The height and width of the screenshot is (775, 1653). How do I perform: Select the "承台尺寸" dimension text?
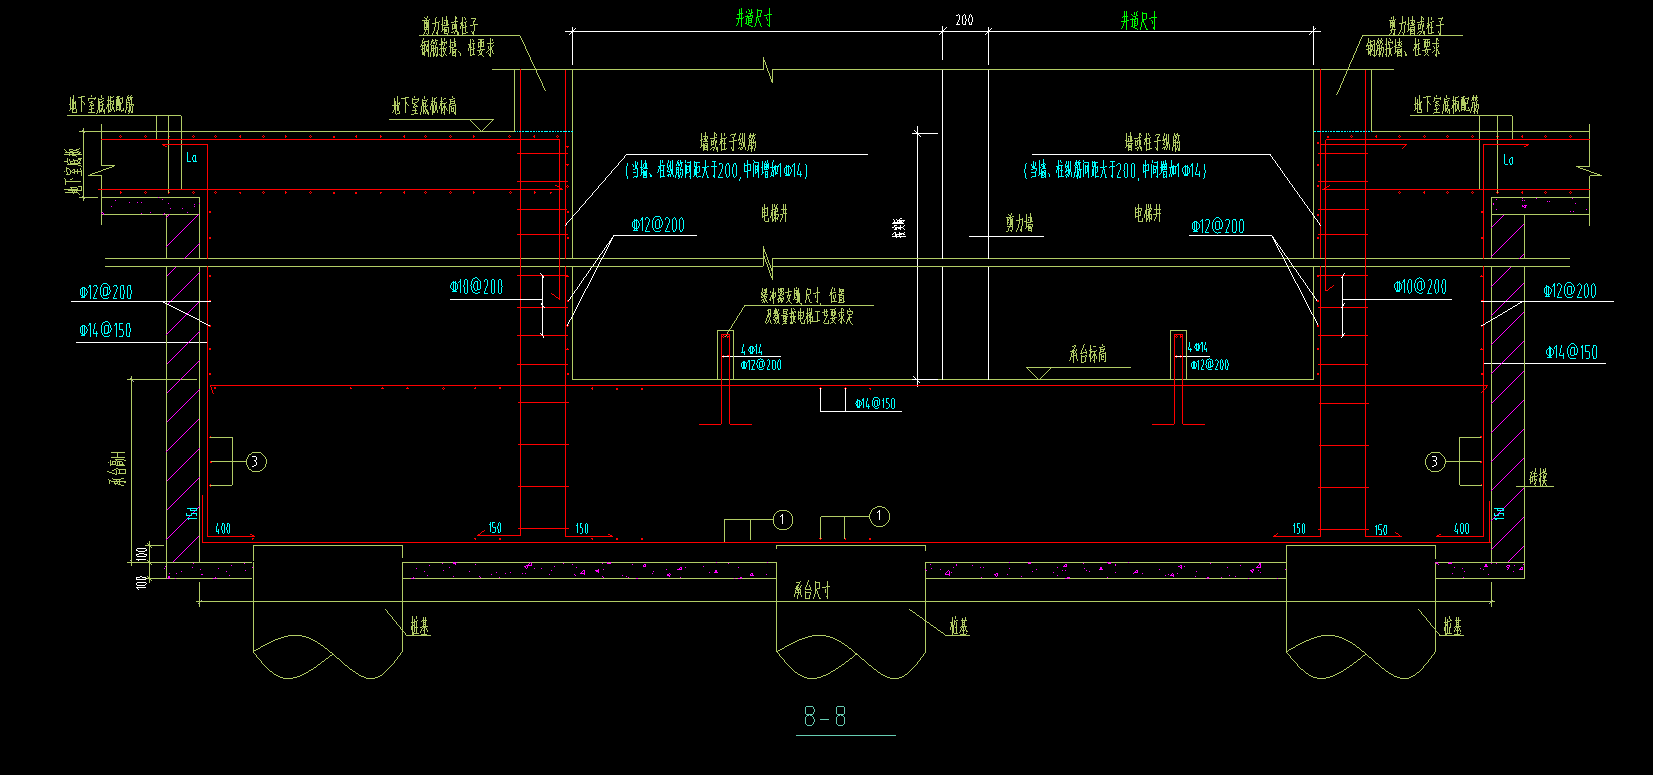812,591
